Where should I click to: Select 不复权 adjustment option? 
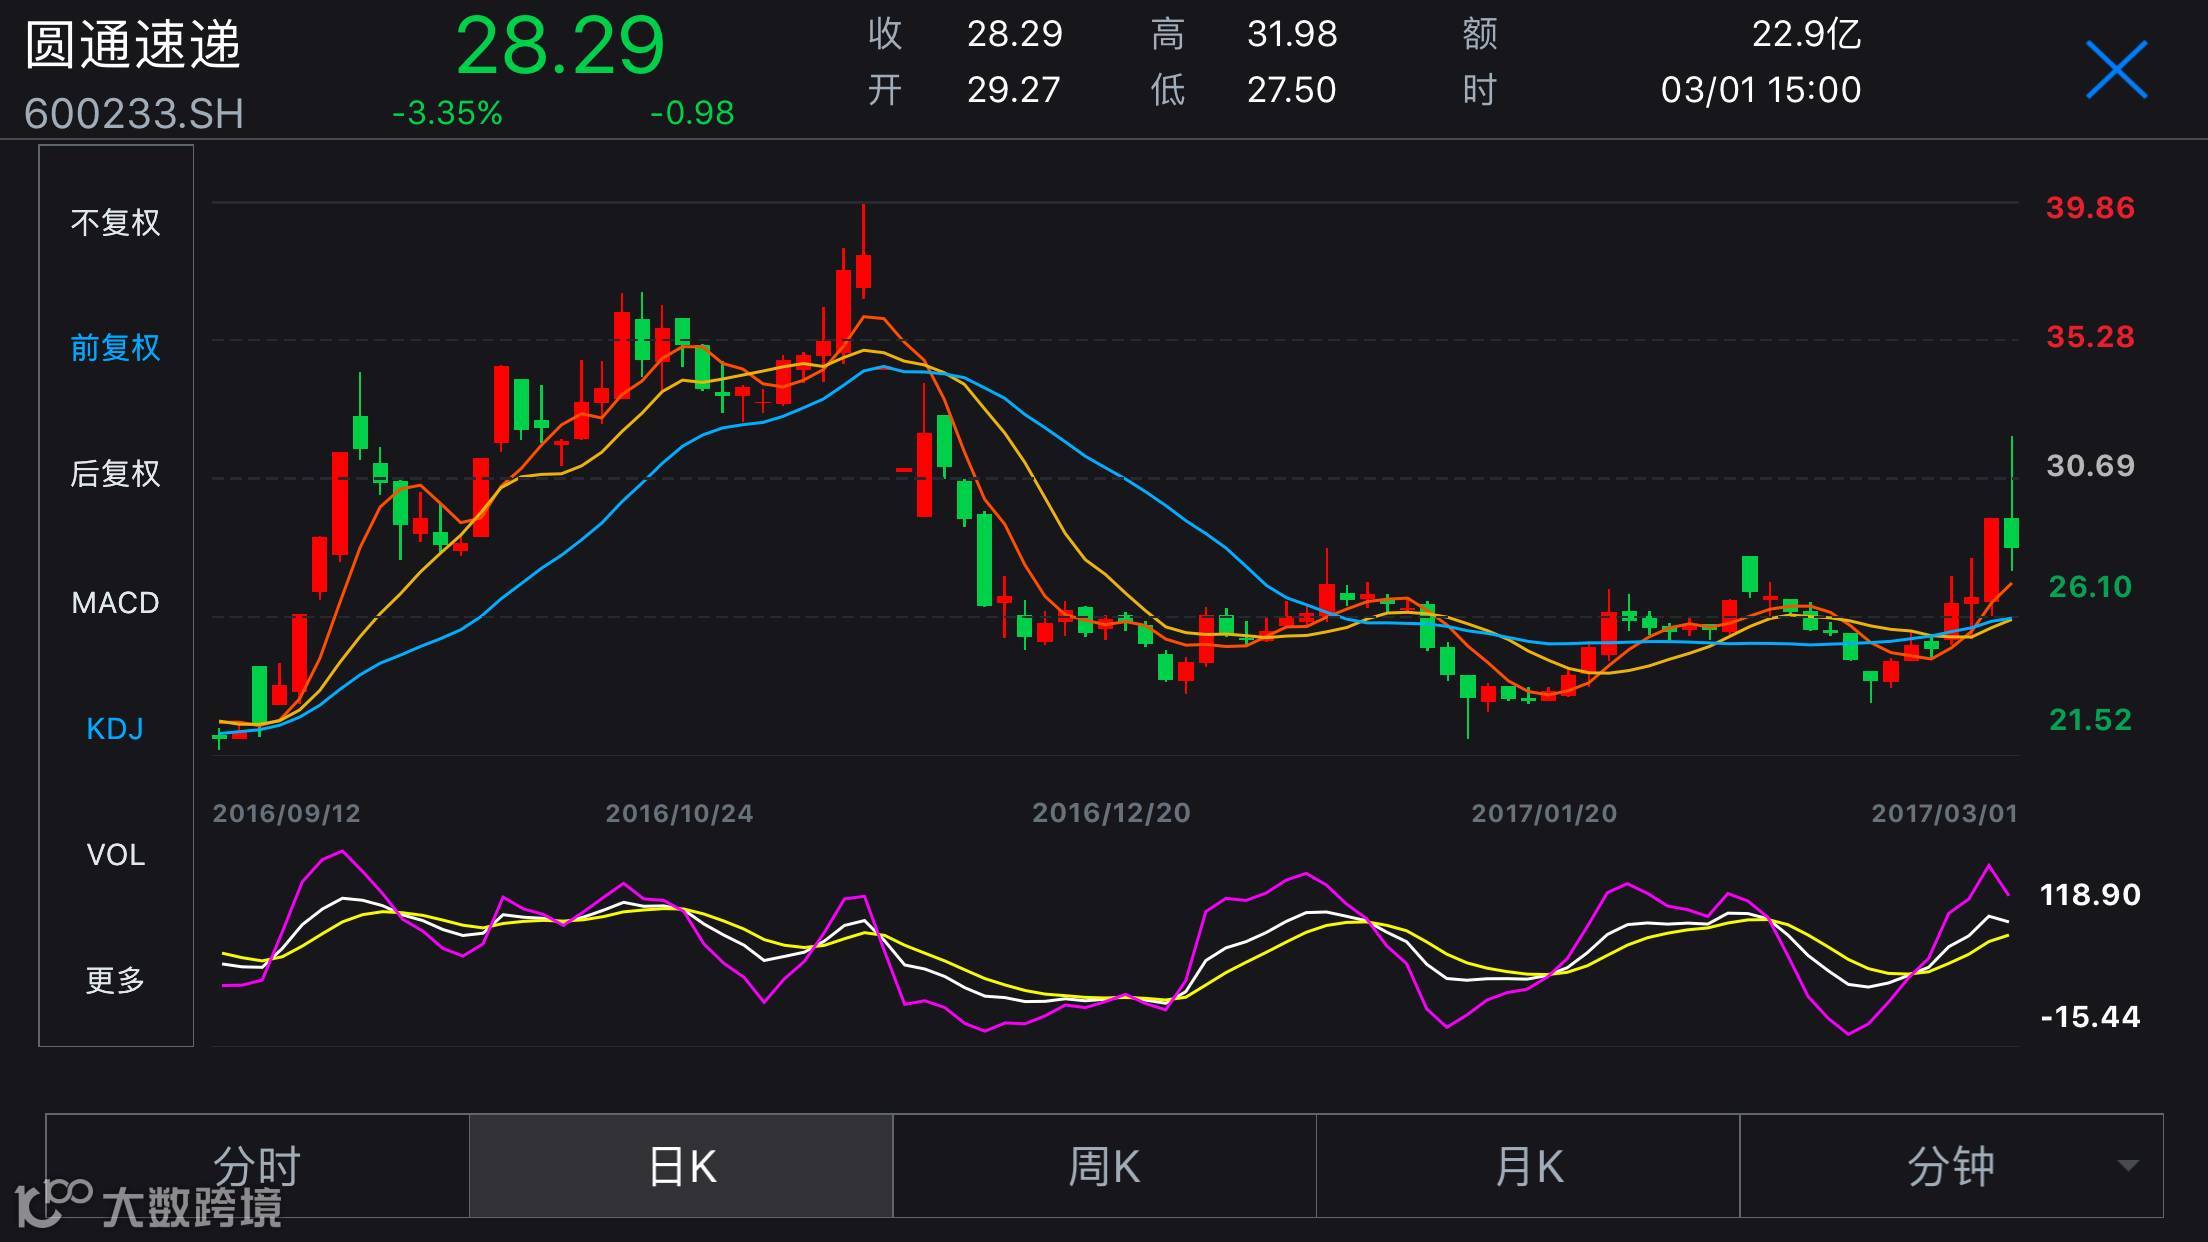115,222
